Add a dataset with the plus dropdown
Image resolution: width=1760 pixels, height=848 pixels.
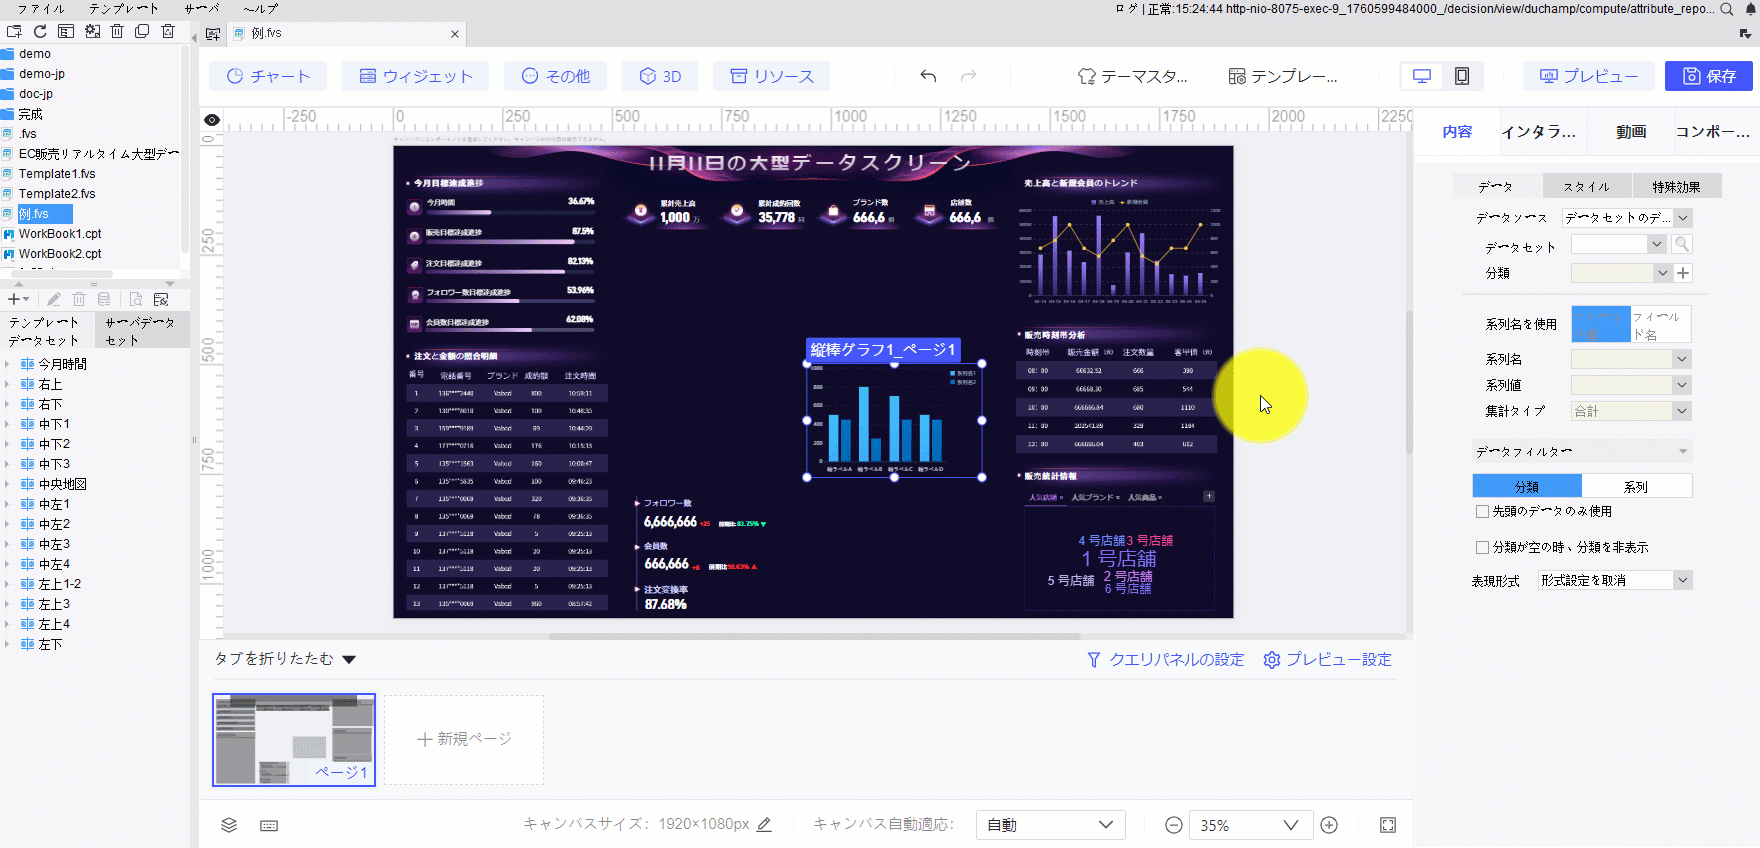[18, 299]
